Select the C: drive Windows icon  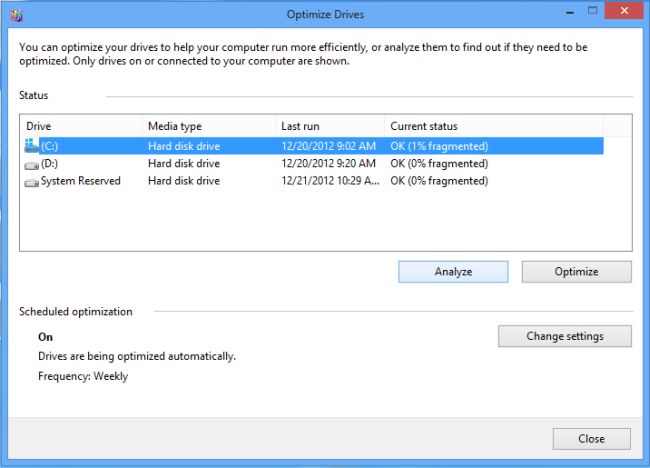(x=32, y=145)
